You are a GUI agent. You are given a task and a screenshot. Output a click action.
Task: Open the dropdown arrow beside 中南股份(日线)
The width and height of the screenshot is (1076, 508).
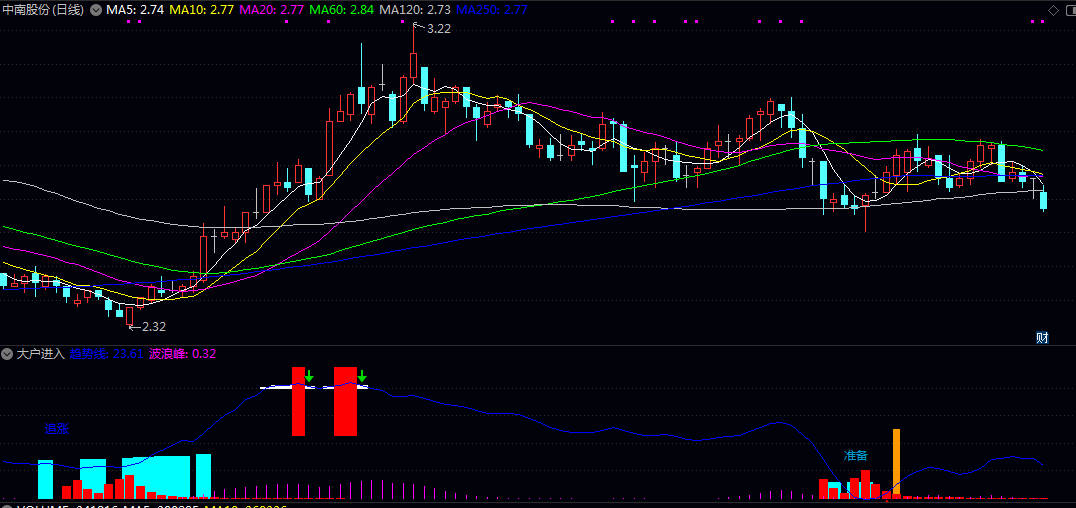pos(95,10)
